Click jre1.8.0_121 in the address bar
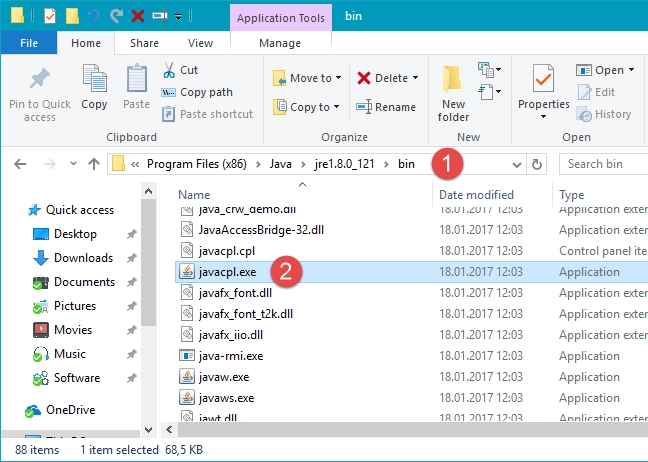This screenshot has height=462, width=648. [x=344, y=164]
